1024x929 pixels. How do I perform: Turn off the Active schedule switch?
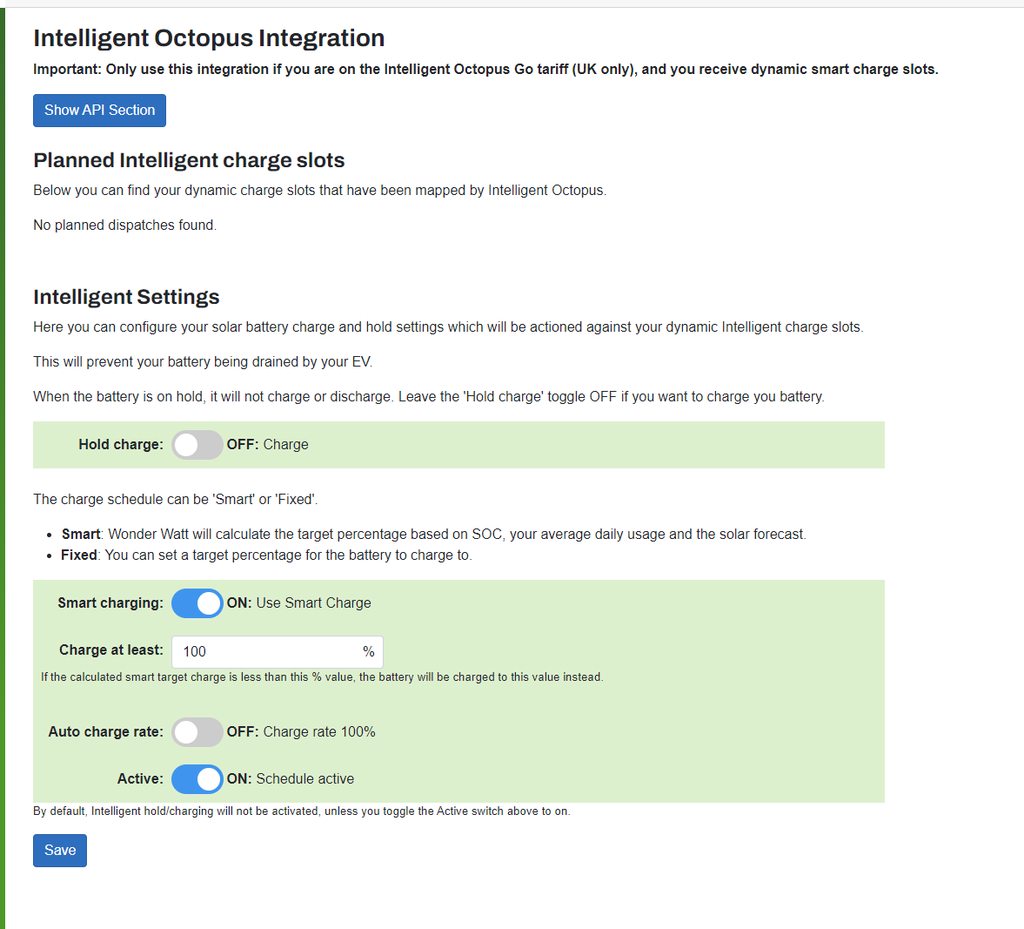click(x=197, y=779)
